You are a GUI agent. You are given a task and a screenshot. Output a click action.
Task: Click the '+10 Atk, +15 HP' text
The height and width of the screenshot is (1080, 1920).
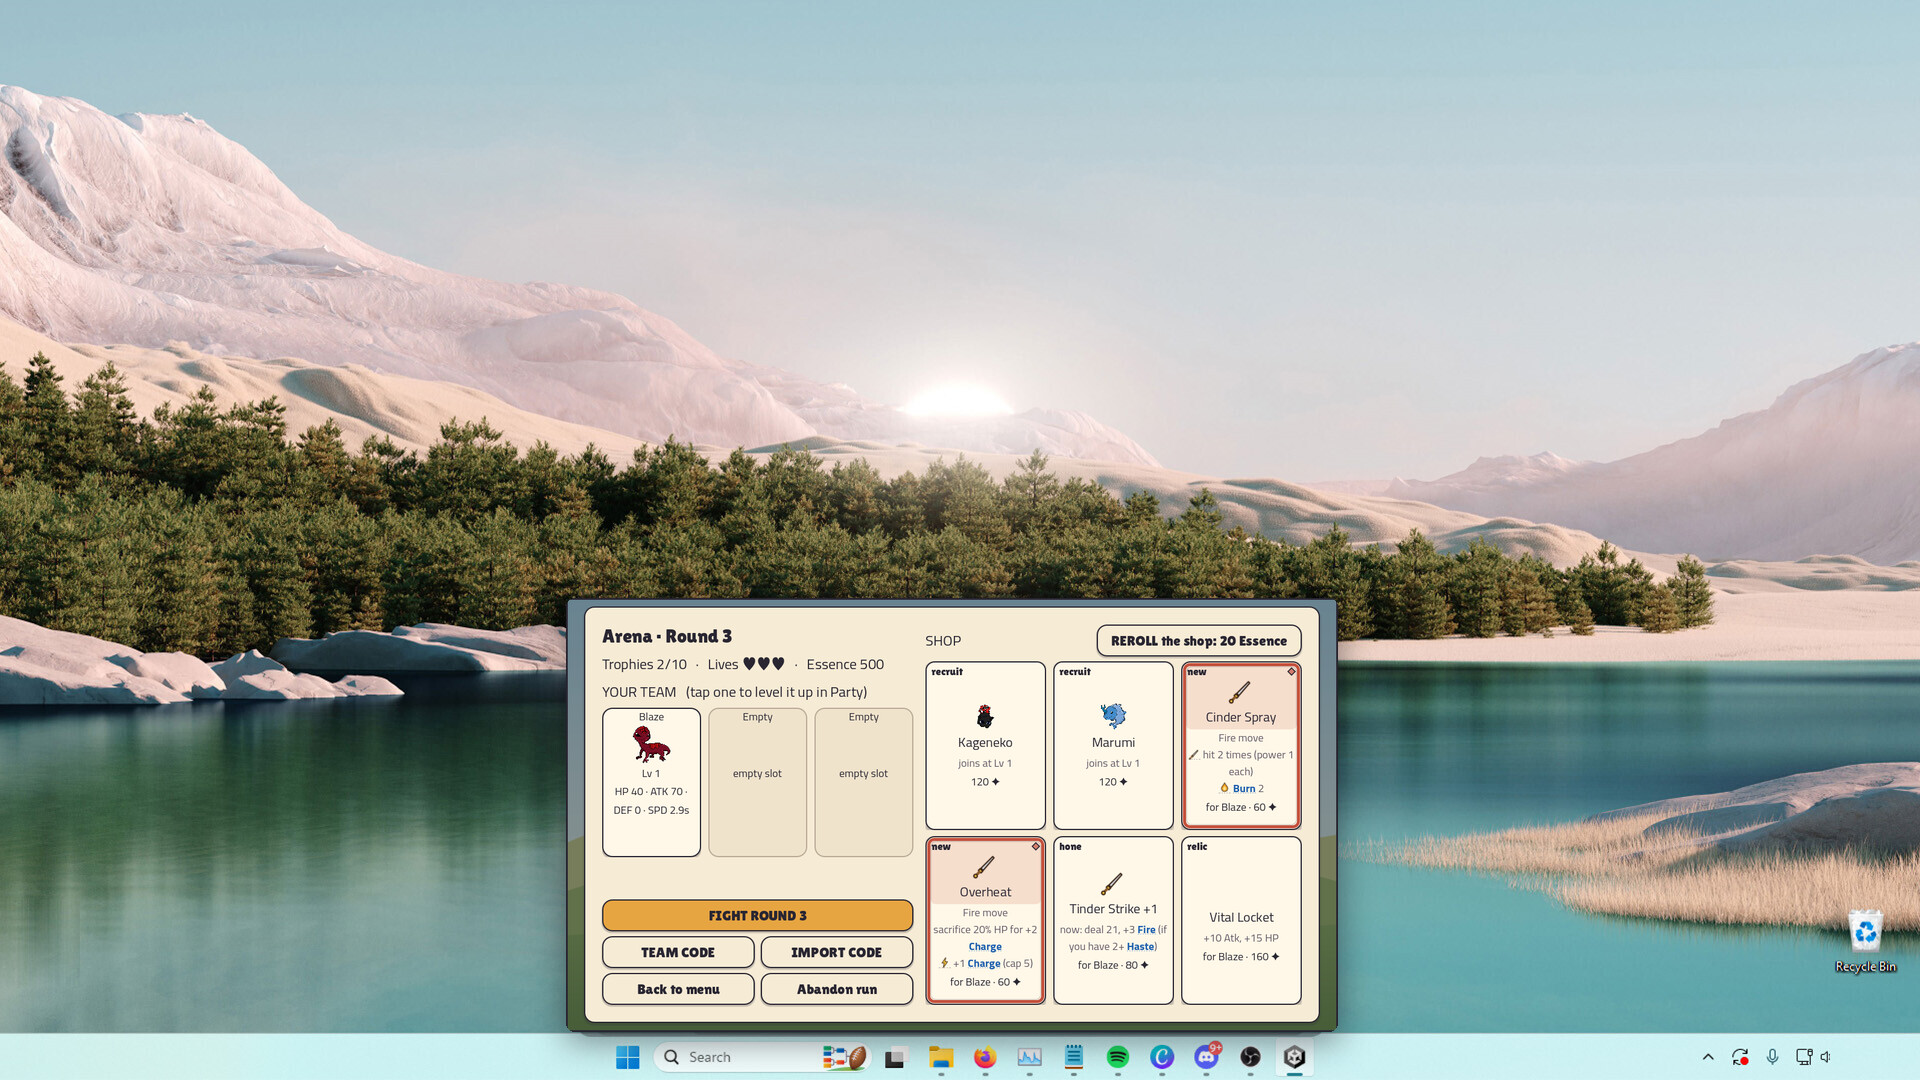[x=1241, y=938]
